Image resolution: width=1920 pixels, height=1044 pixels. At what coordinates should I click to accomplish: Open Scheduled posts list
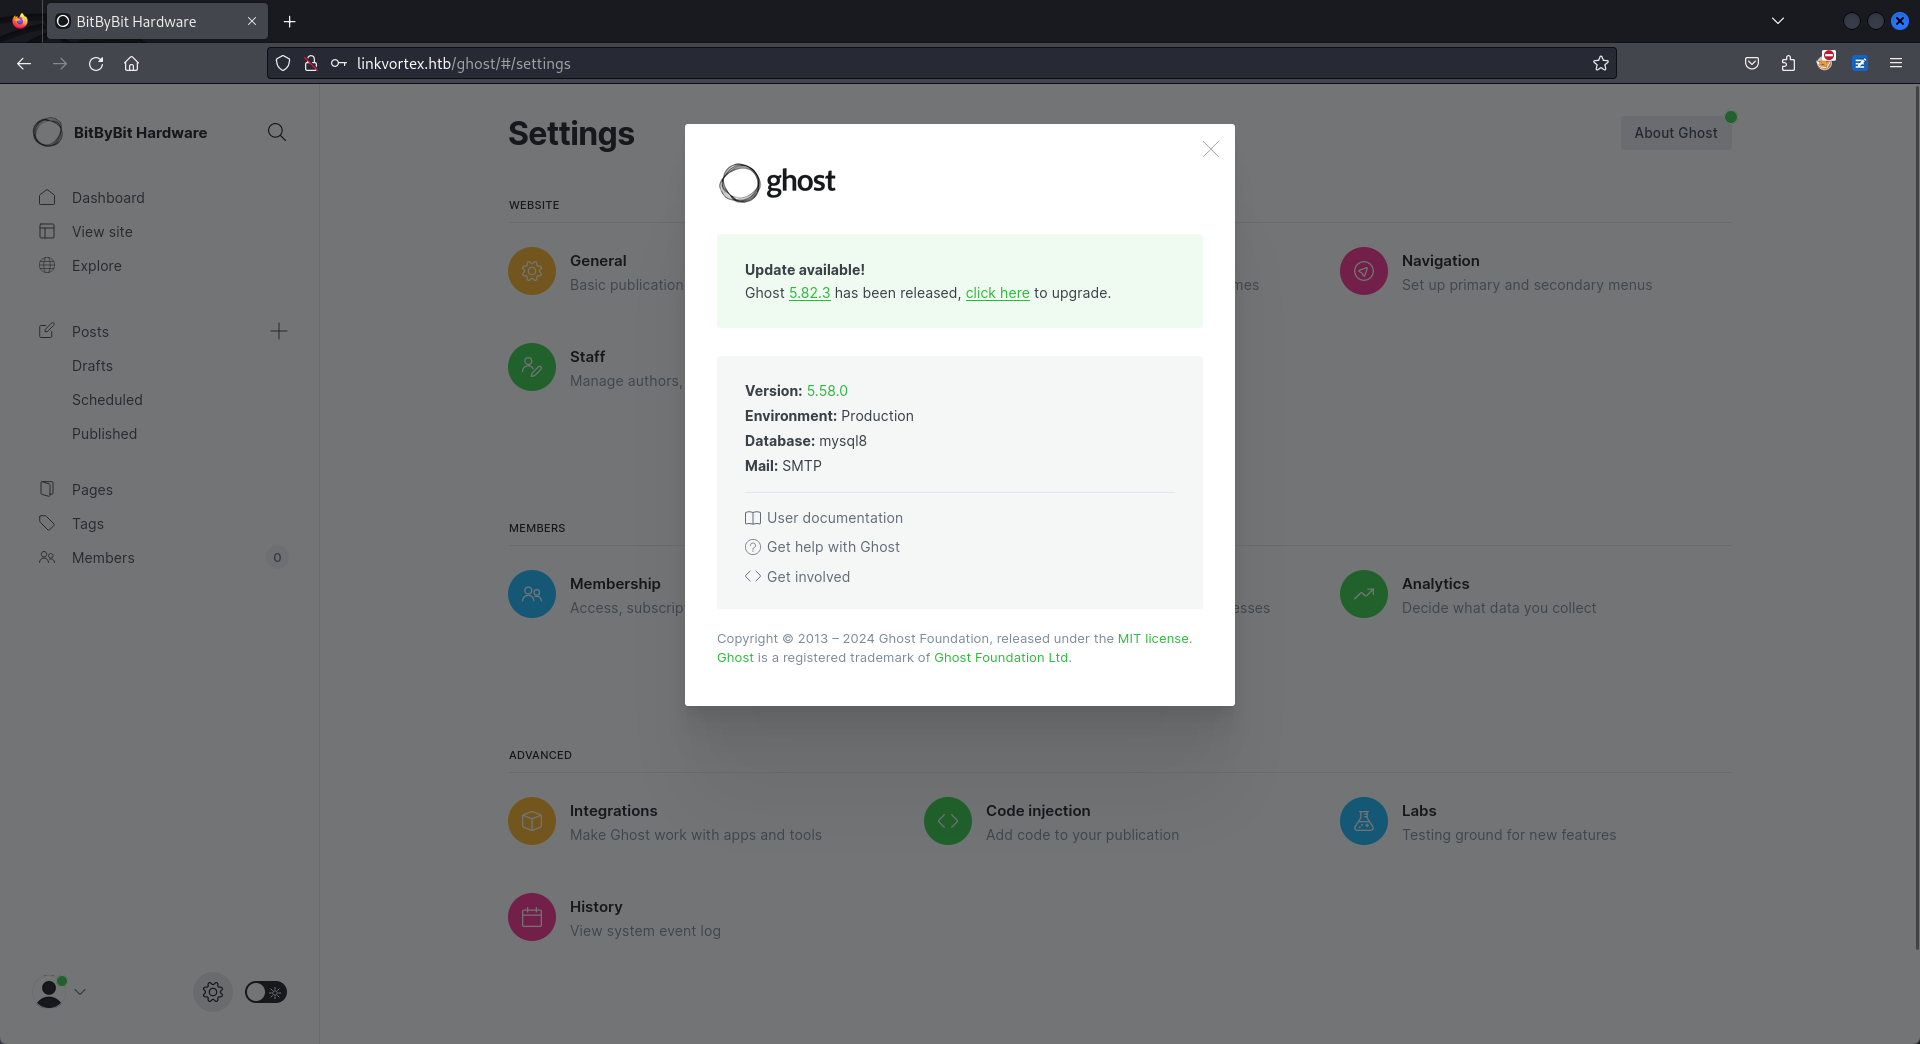[x=107, y=400]
